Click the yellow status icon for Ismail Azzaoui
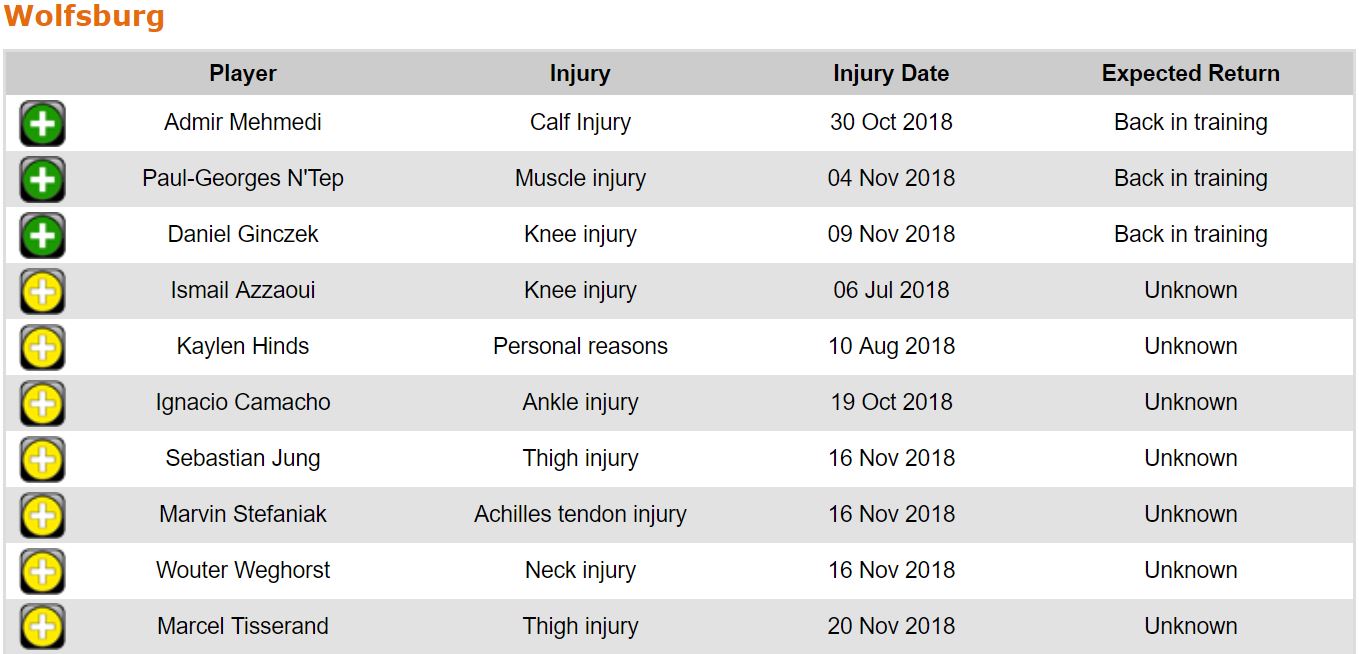Image resolution: width=1359 pixels, height=654 pixels. (42, 292)
